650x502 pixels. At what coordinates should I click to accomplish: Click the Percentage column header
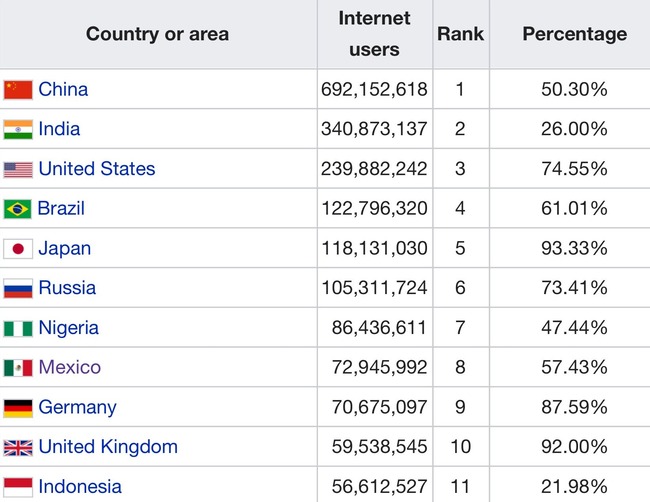tap(575, 34)
